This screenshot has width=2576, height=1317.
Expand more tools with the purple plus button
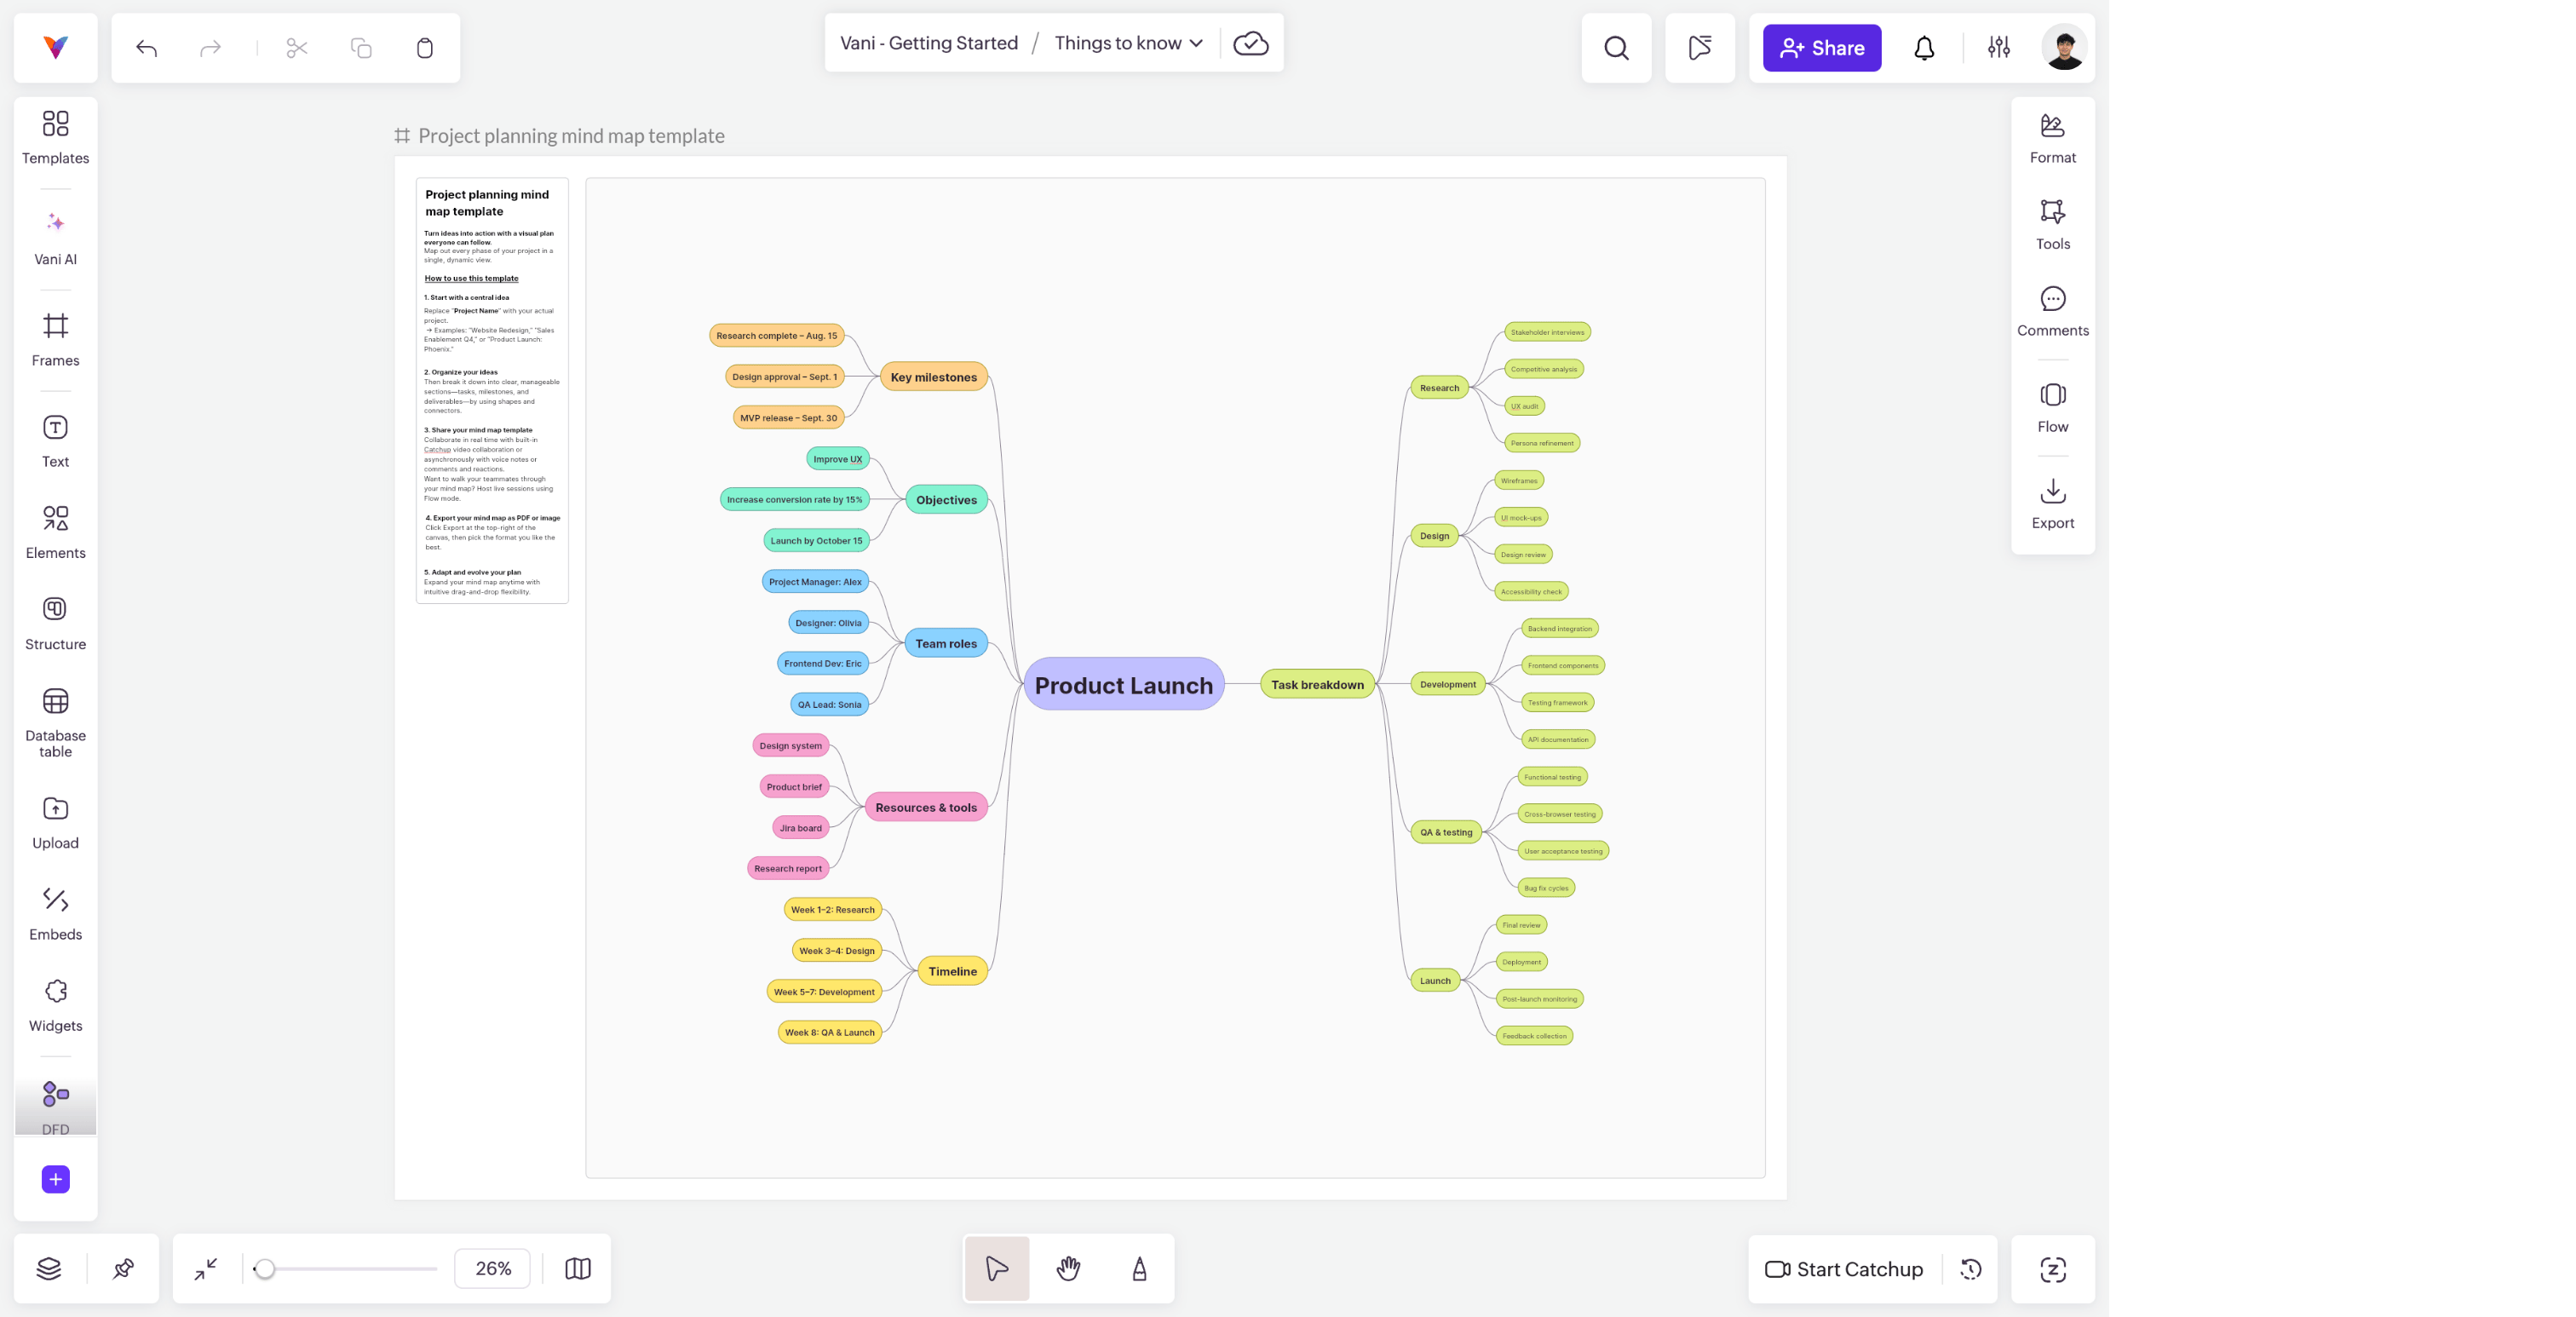point(55,1179)
